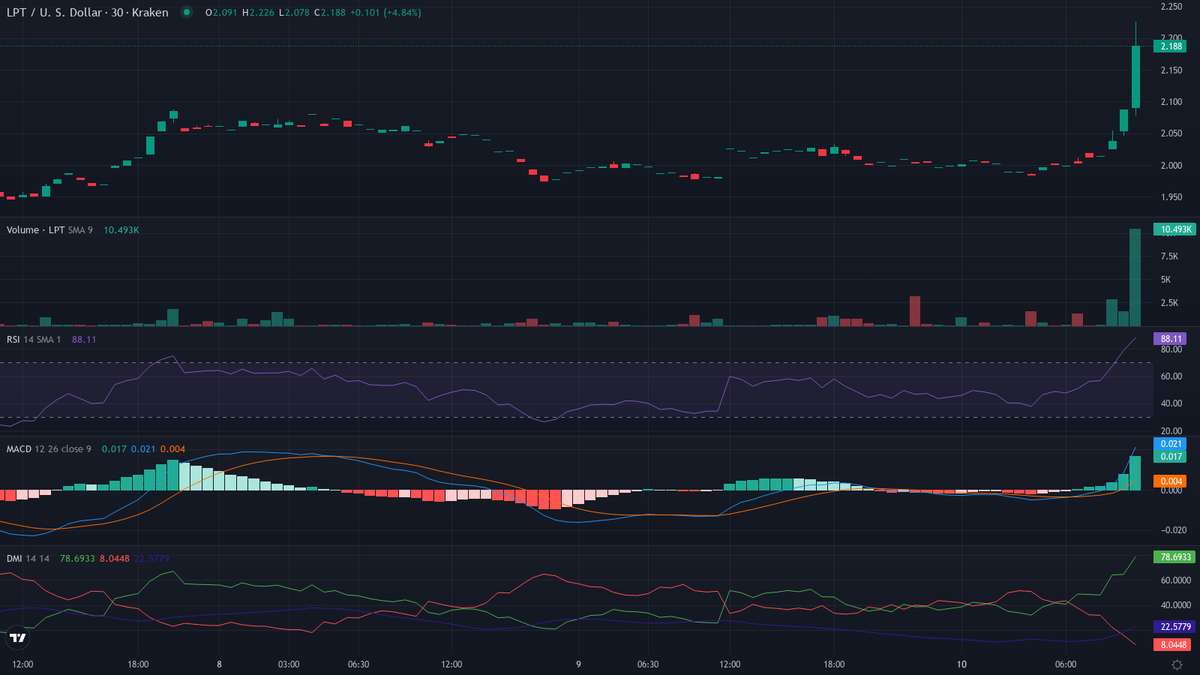The image size is (1200, 675).
Task: Select the RSI 14 SMA 1 legend
Action: pos(36,339)
